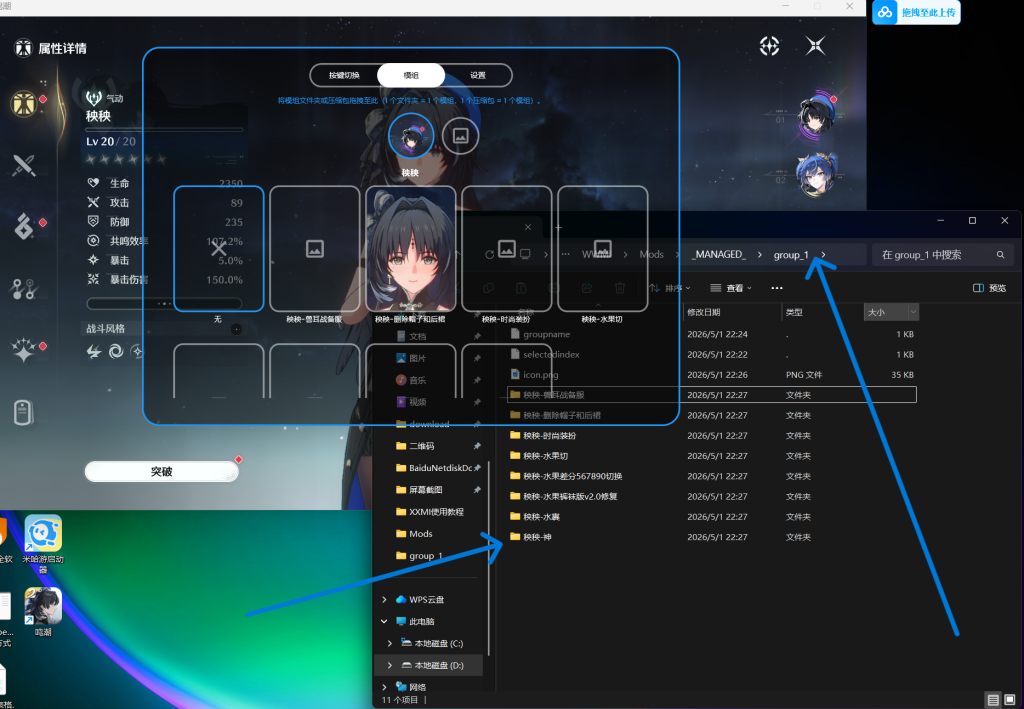This screenshot has width=1024, height=709.
Task: Select the placeholder image circle beside 秧秧
Action: [x=460, y=136]
